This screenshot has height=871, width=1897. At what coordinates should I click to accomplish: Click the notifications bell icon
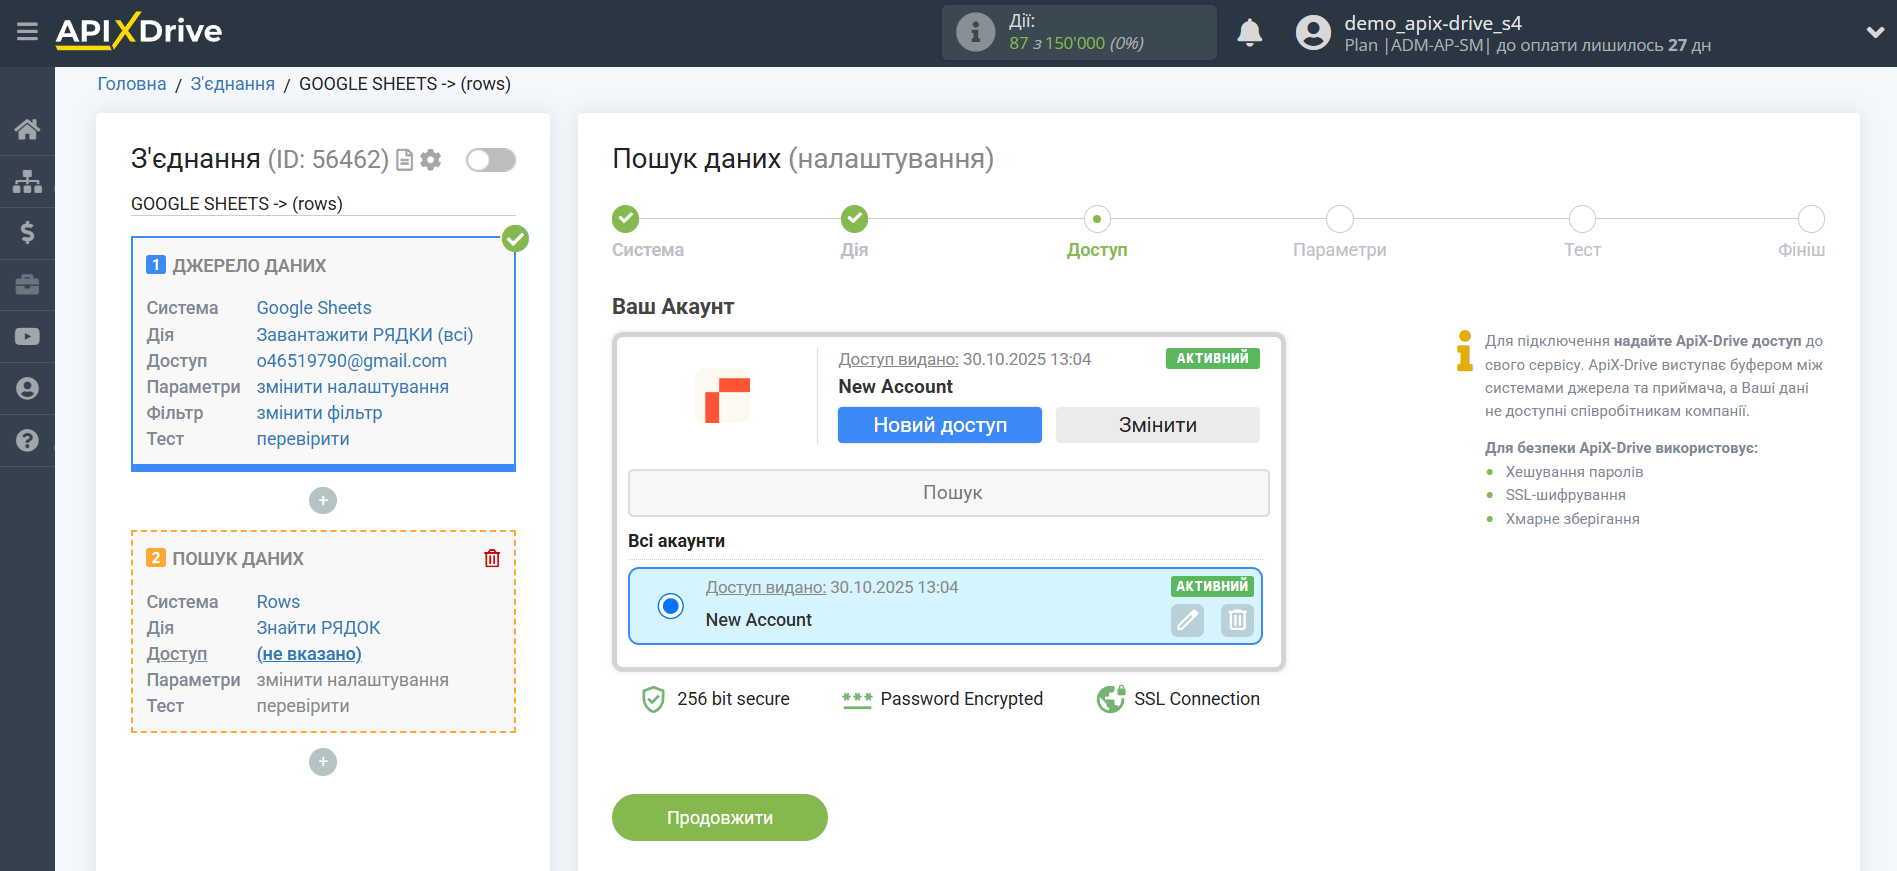(1249, 33)
